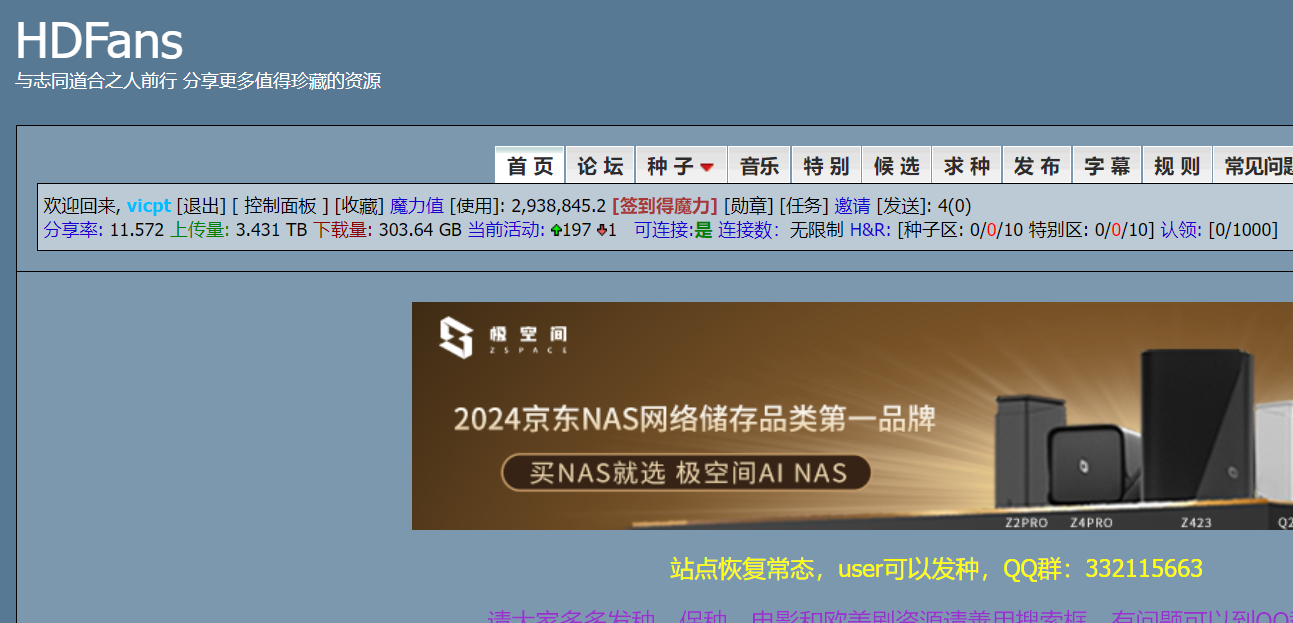Open the 候选 offers tab

coord(896,166)
